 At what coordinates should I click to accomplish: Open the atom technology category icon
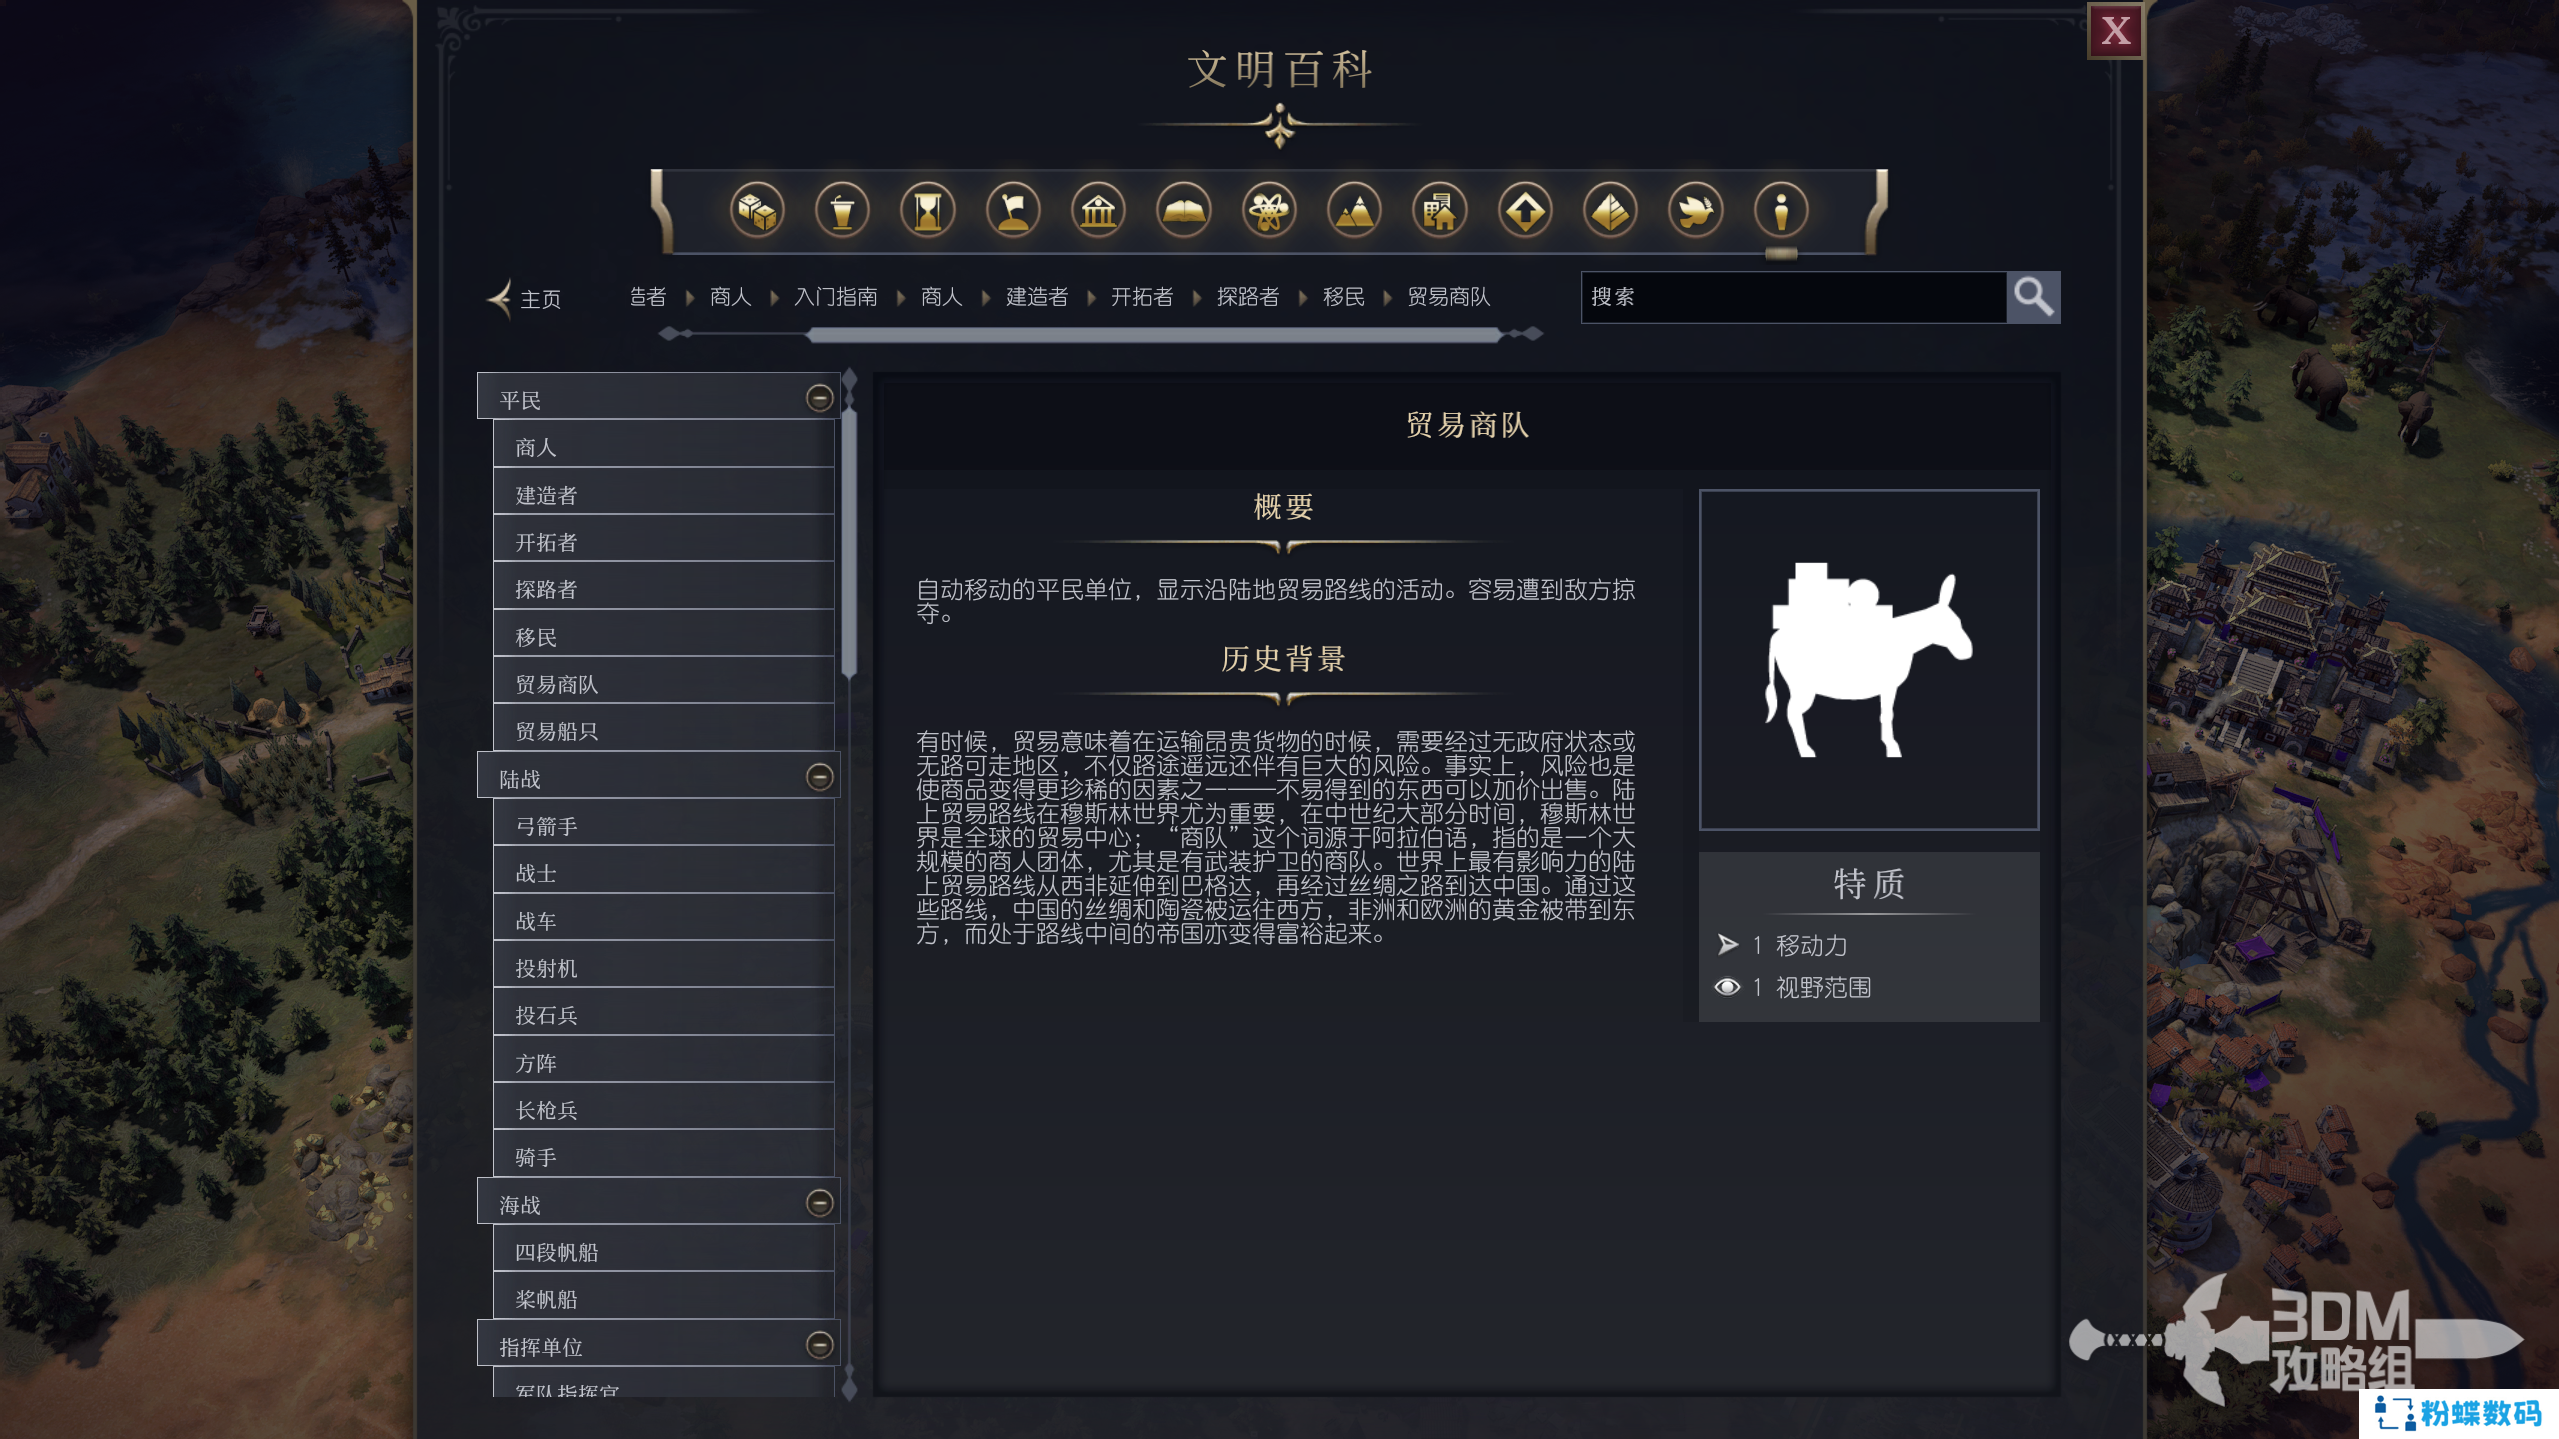1269,211
